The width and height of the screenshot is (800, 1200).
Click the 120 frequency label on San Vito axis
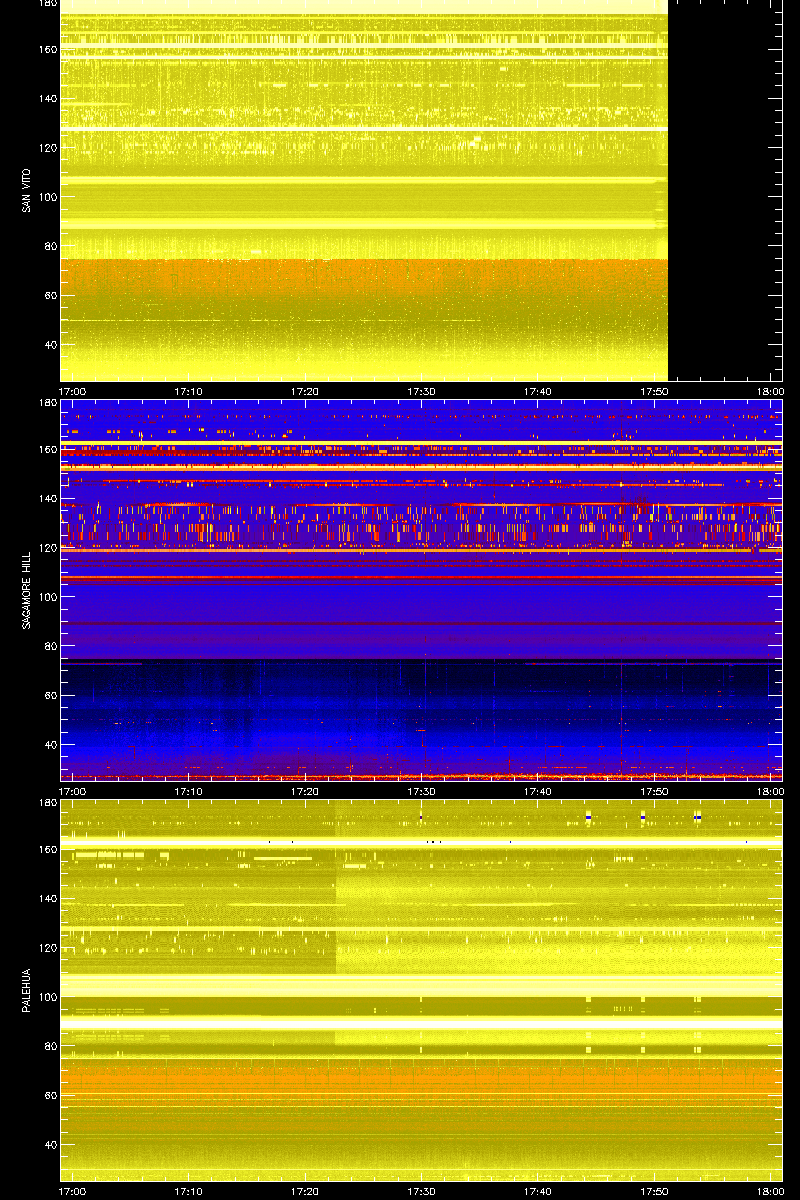coord(46,147)
